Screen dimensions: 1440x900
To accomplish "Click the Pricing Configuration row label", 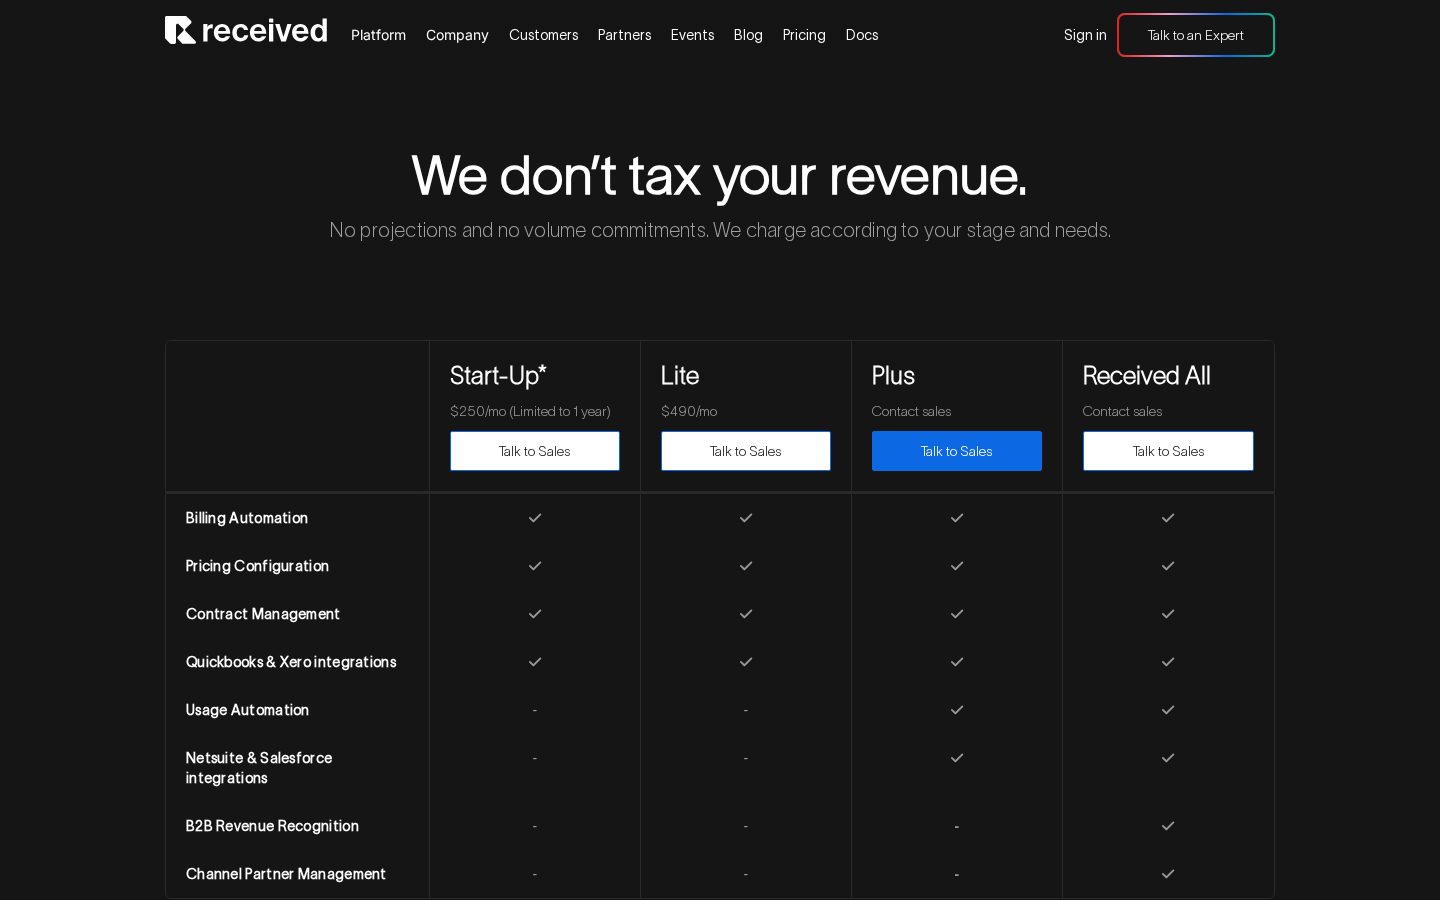I will coord(257,566).
